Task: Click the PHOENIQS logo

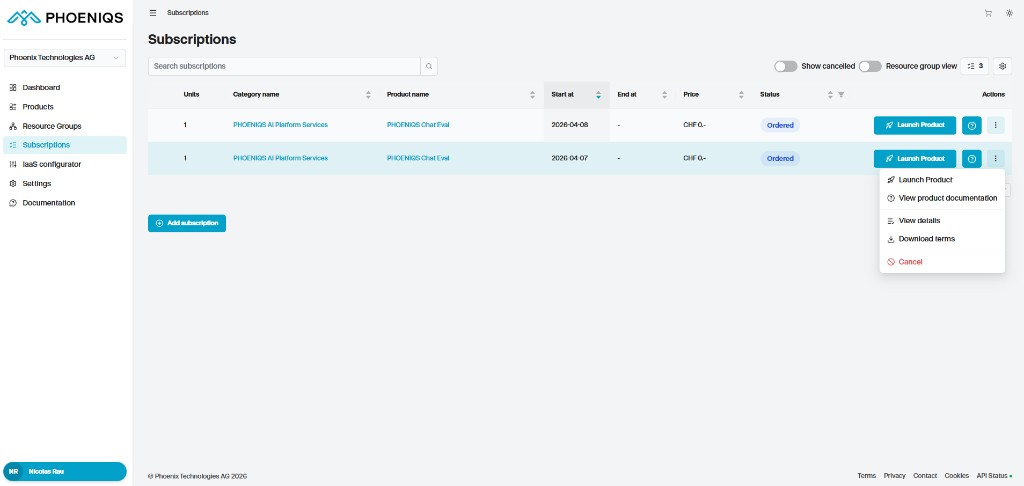Action: pyautogui.click(x=65, y=18)
